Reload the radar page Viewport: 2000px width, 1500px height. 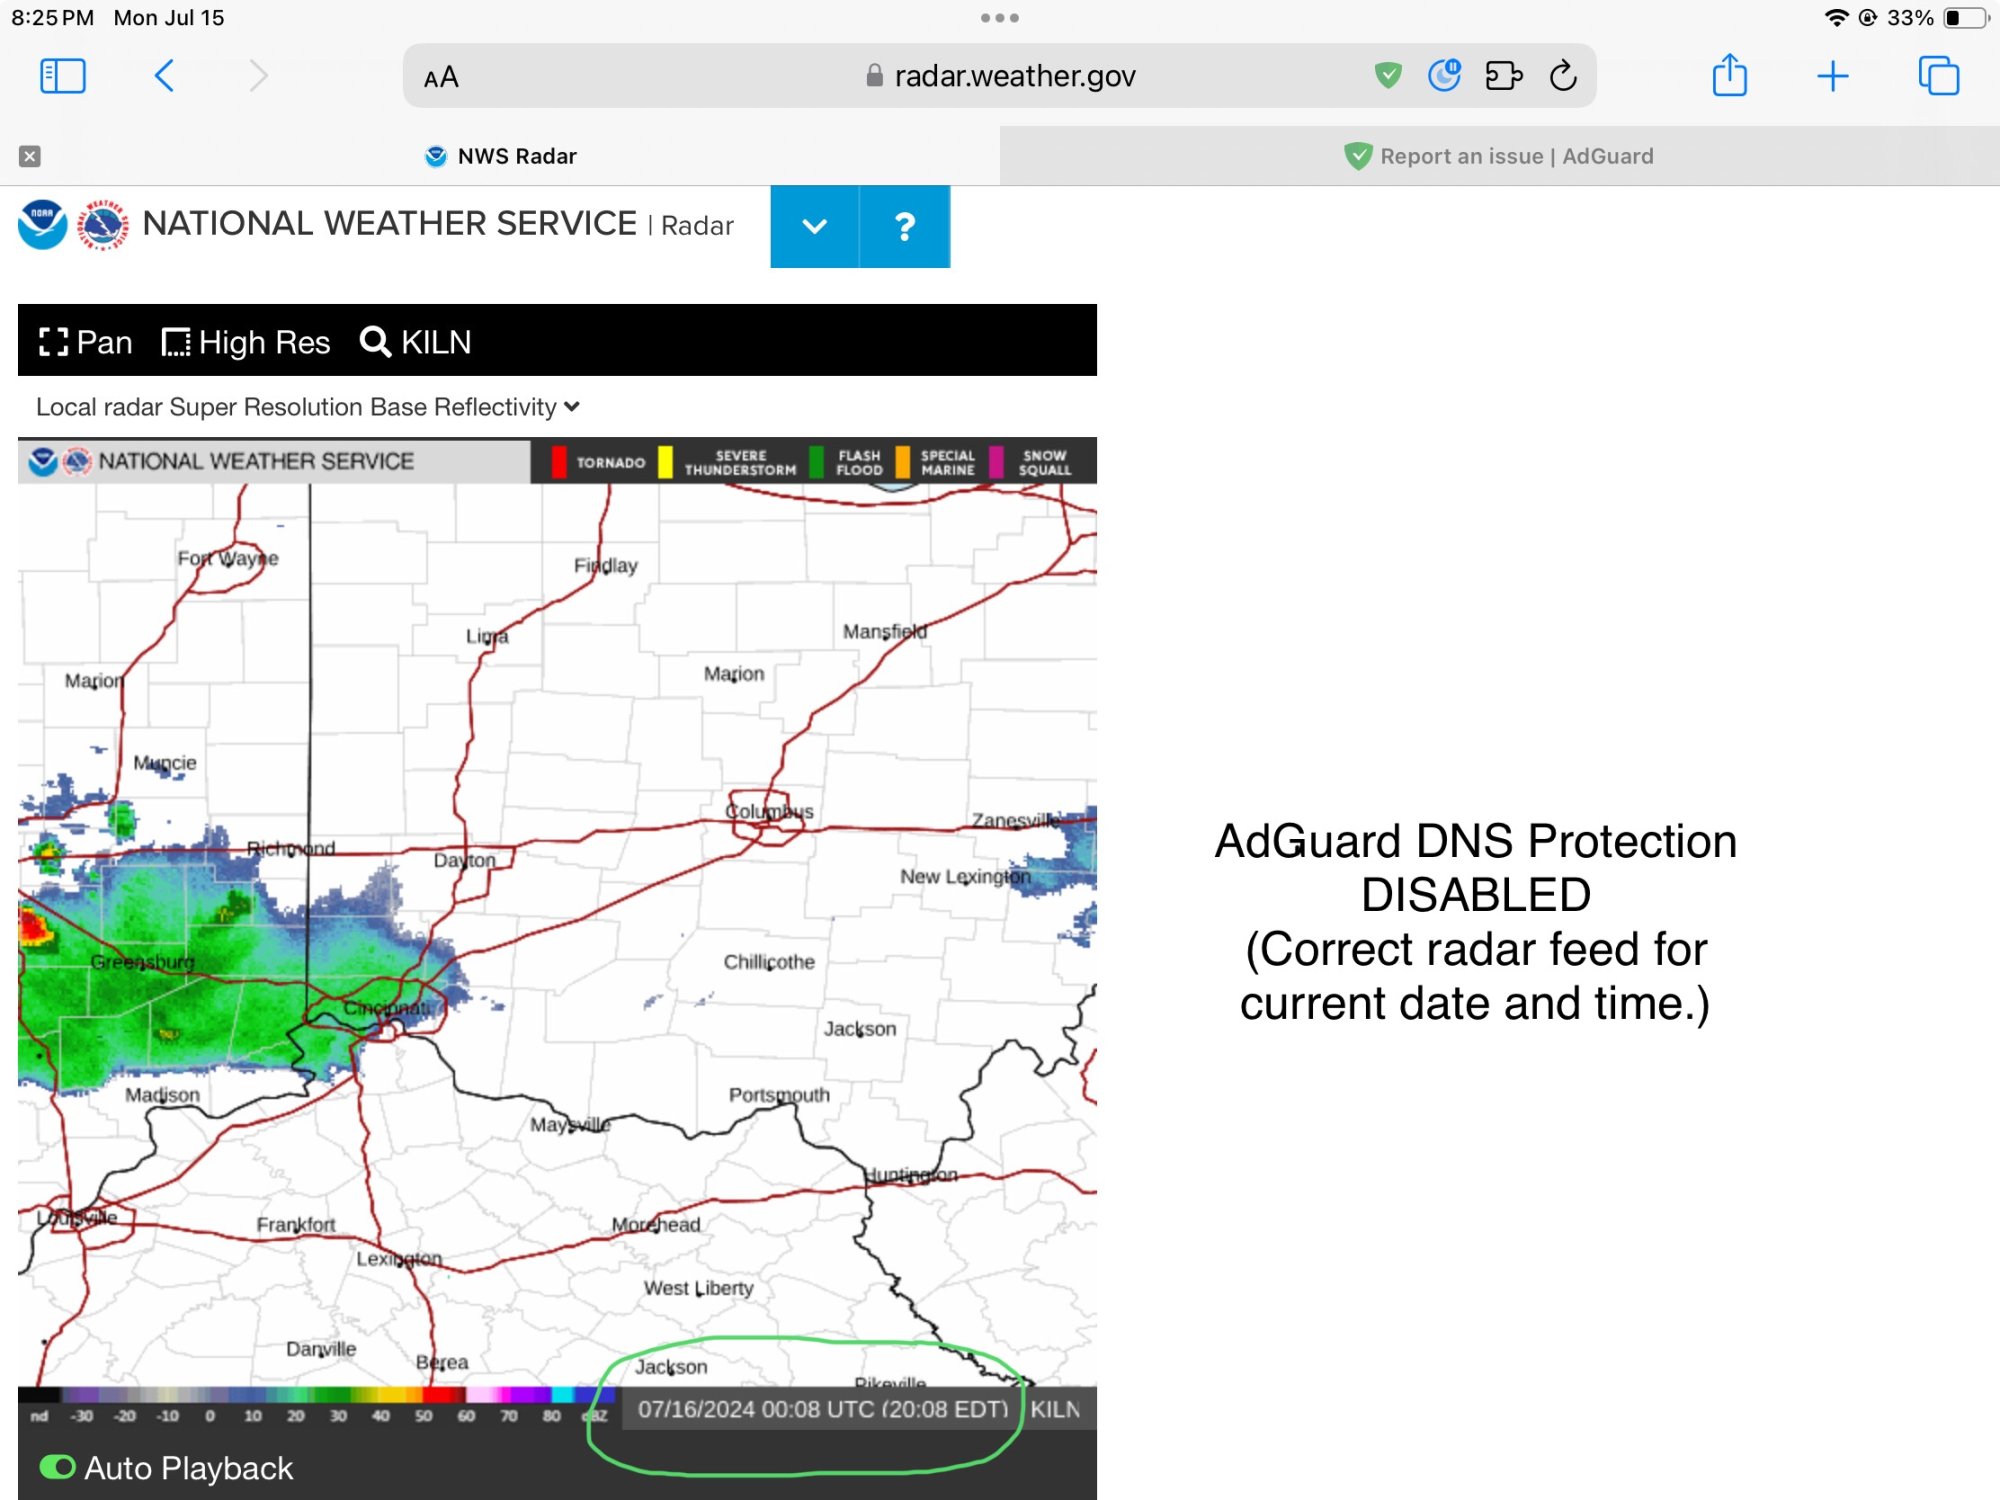(x=1561, y=75)
